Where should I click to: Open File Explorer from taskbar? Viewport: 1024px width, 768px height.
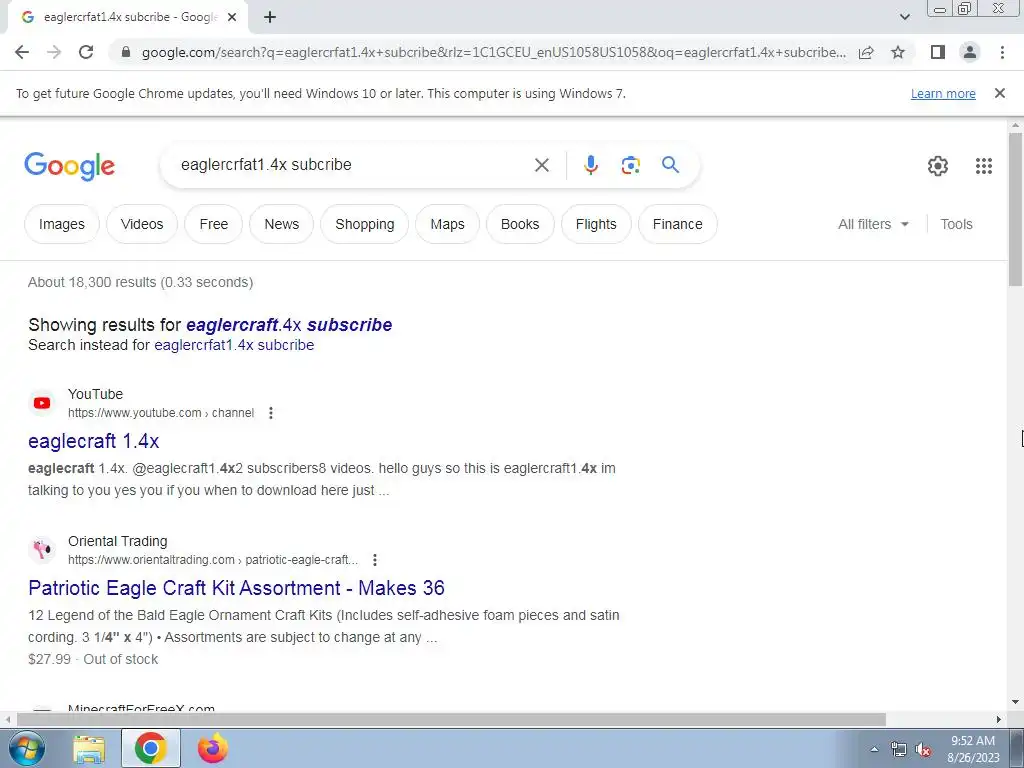click(x=89, y=748)
